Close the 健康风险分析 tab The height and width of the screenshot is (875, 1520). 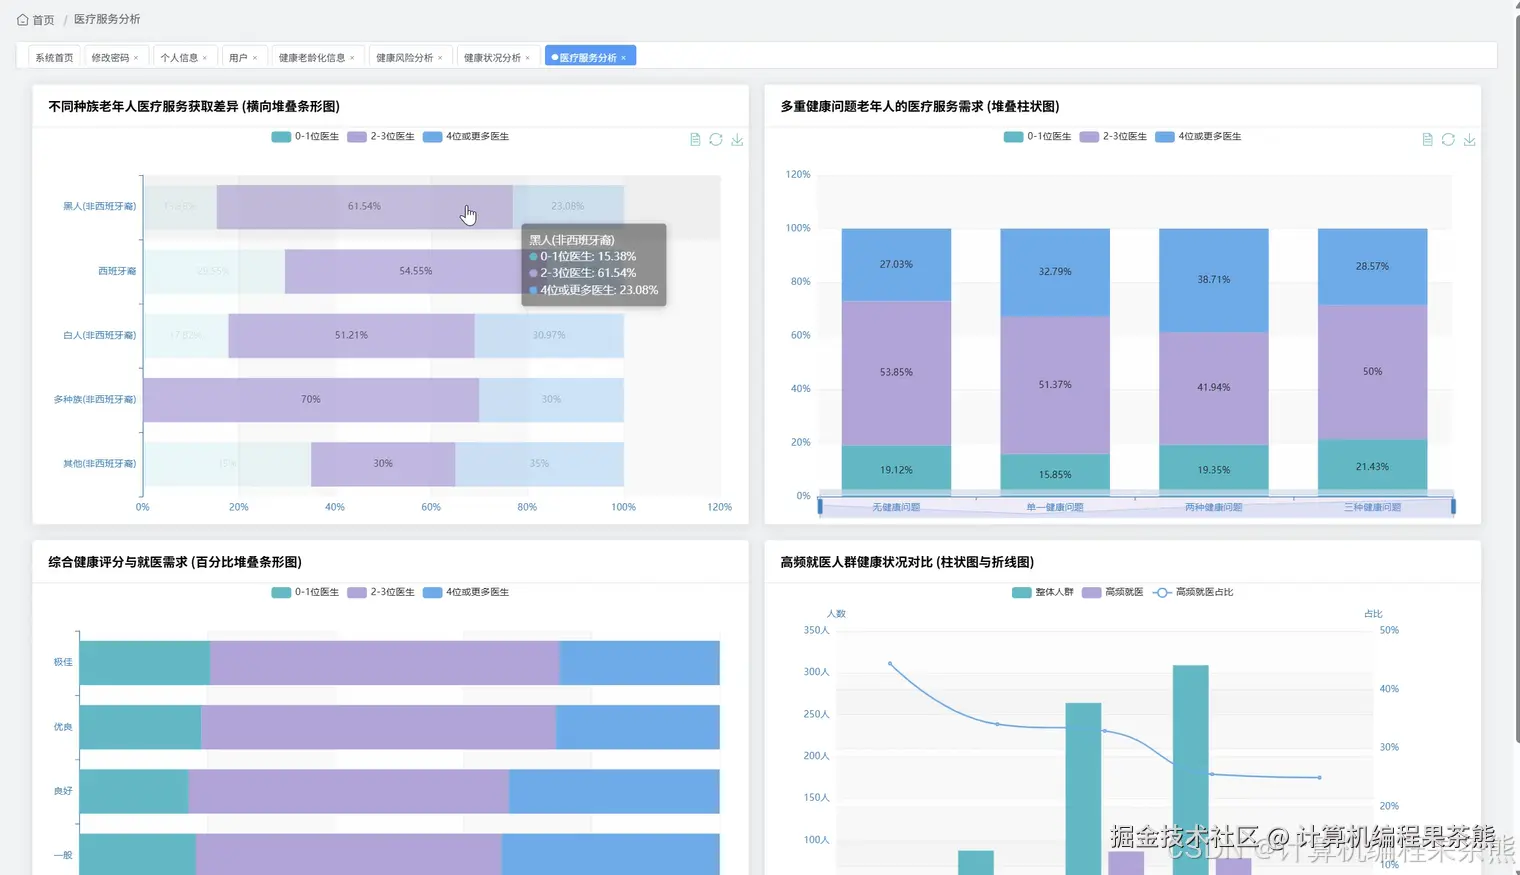[440, 58]
